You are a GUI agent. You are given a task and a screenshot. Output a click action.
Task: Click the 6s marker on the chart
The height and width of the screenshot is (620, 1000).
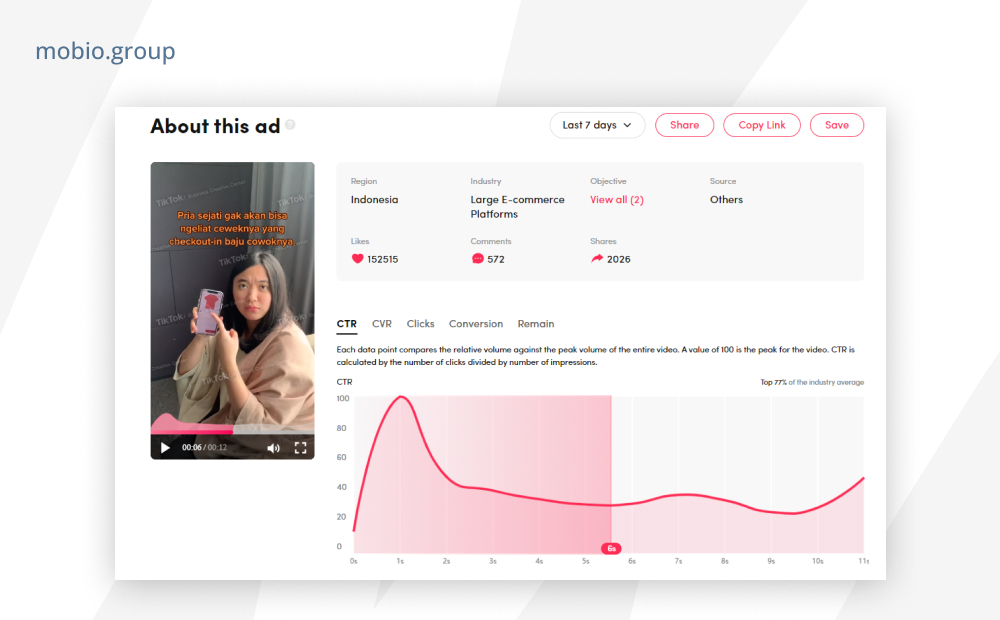click(611, 549)
